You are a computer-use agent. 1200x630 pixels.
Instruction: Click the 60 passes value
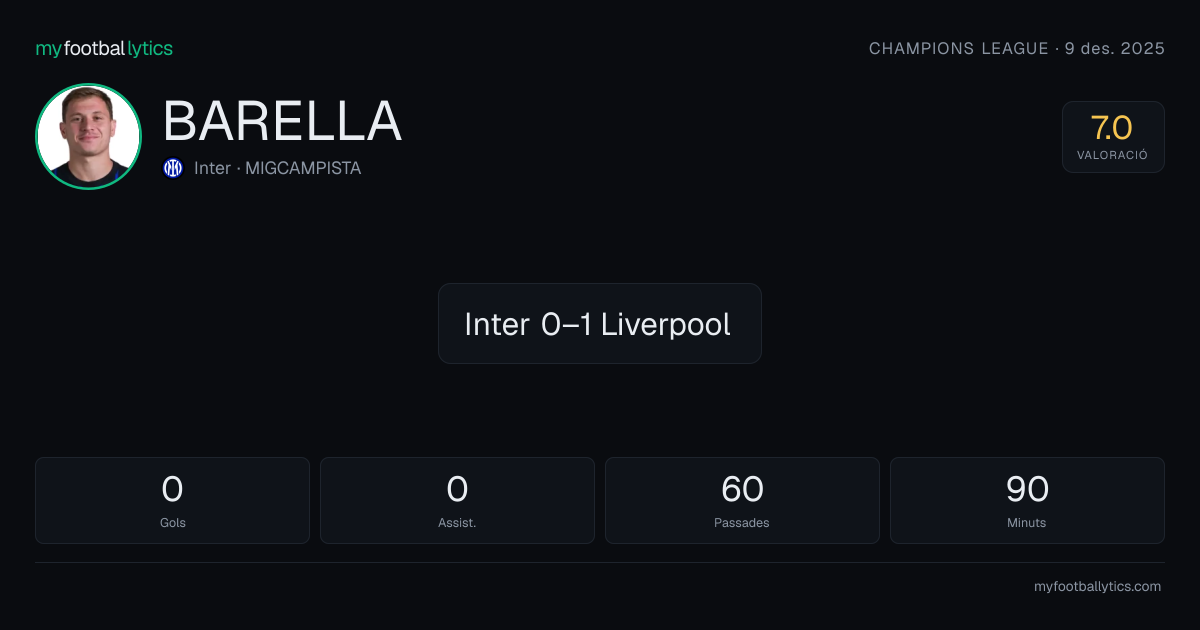(742, 489)
